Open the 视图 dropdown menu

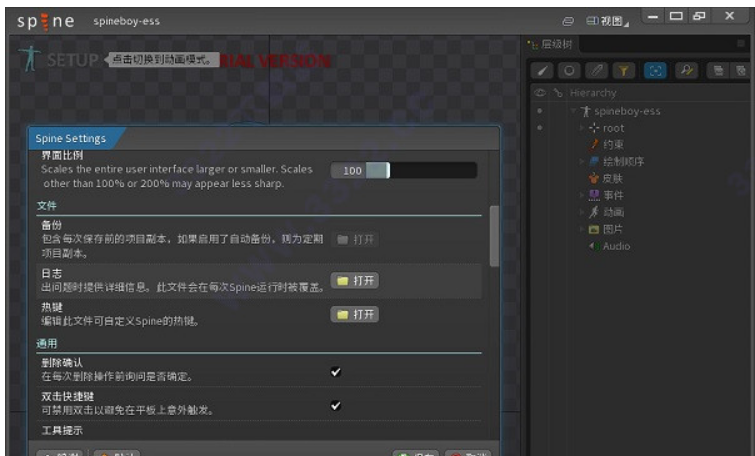coord(608,21)
